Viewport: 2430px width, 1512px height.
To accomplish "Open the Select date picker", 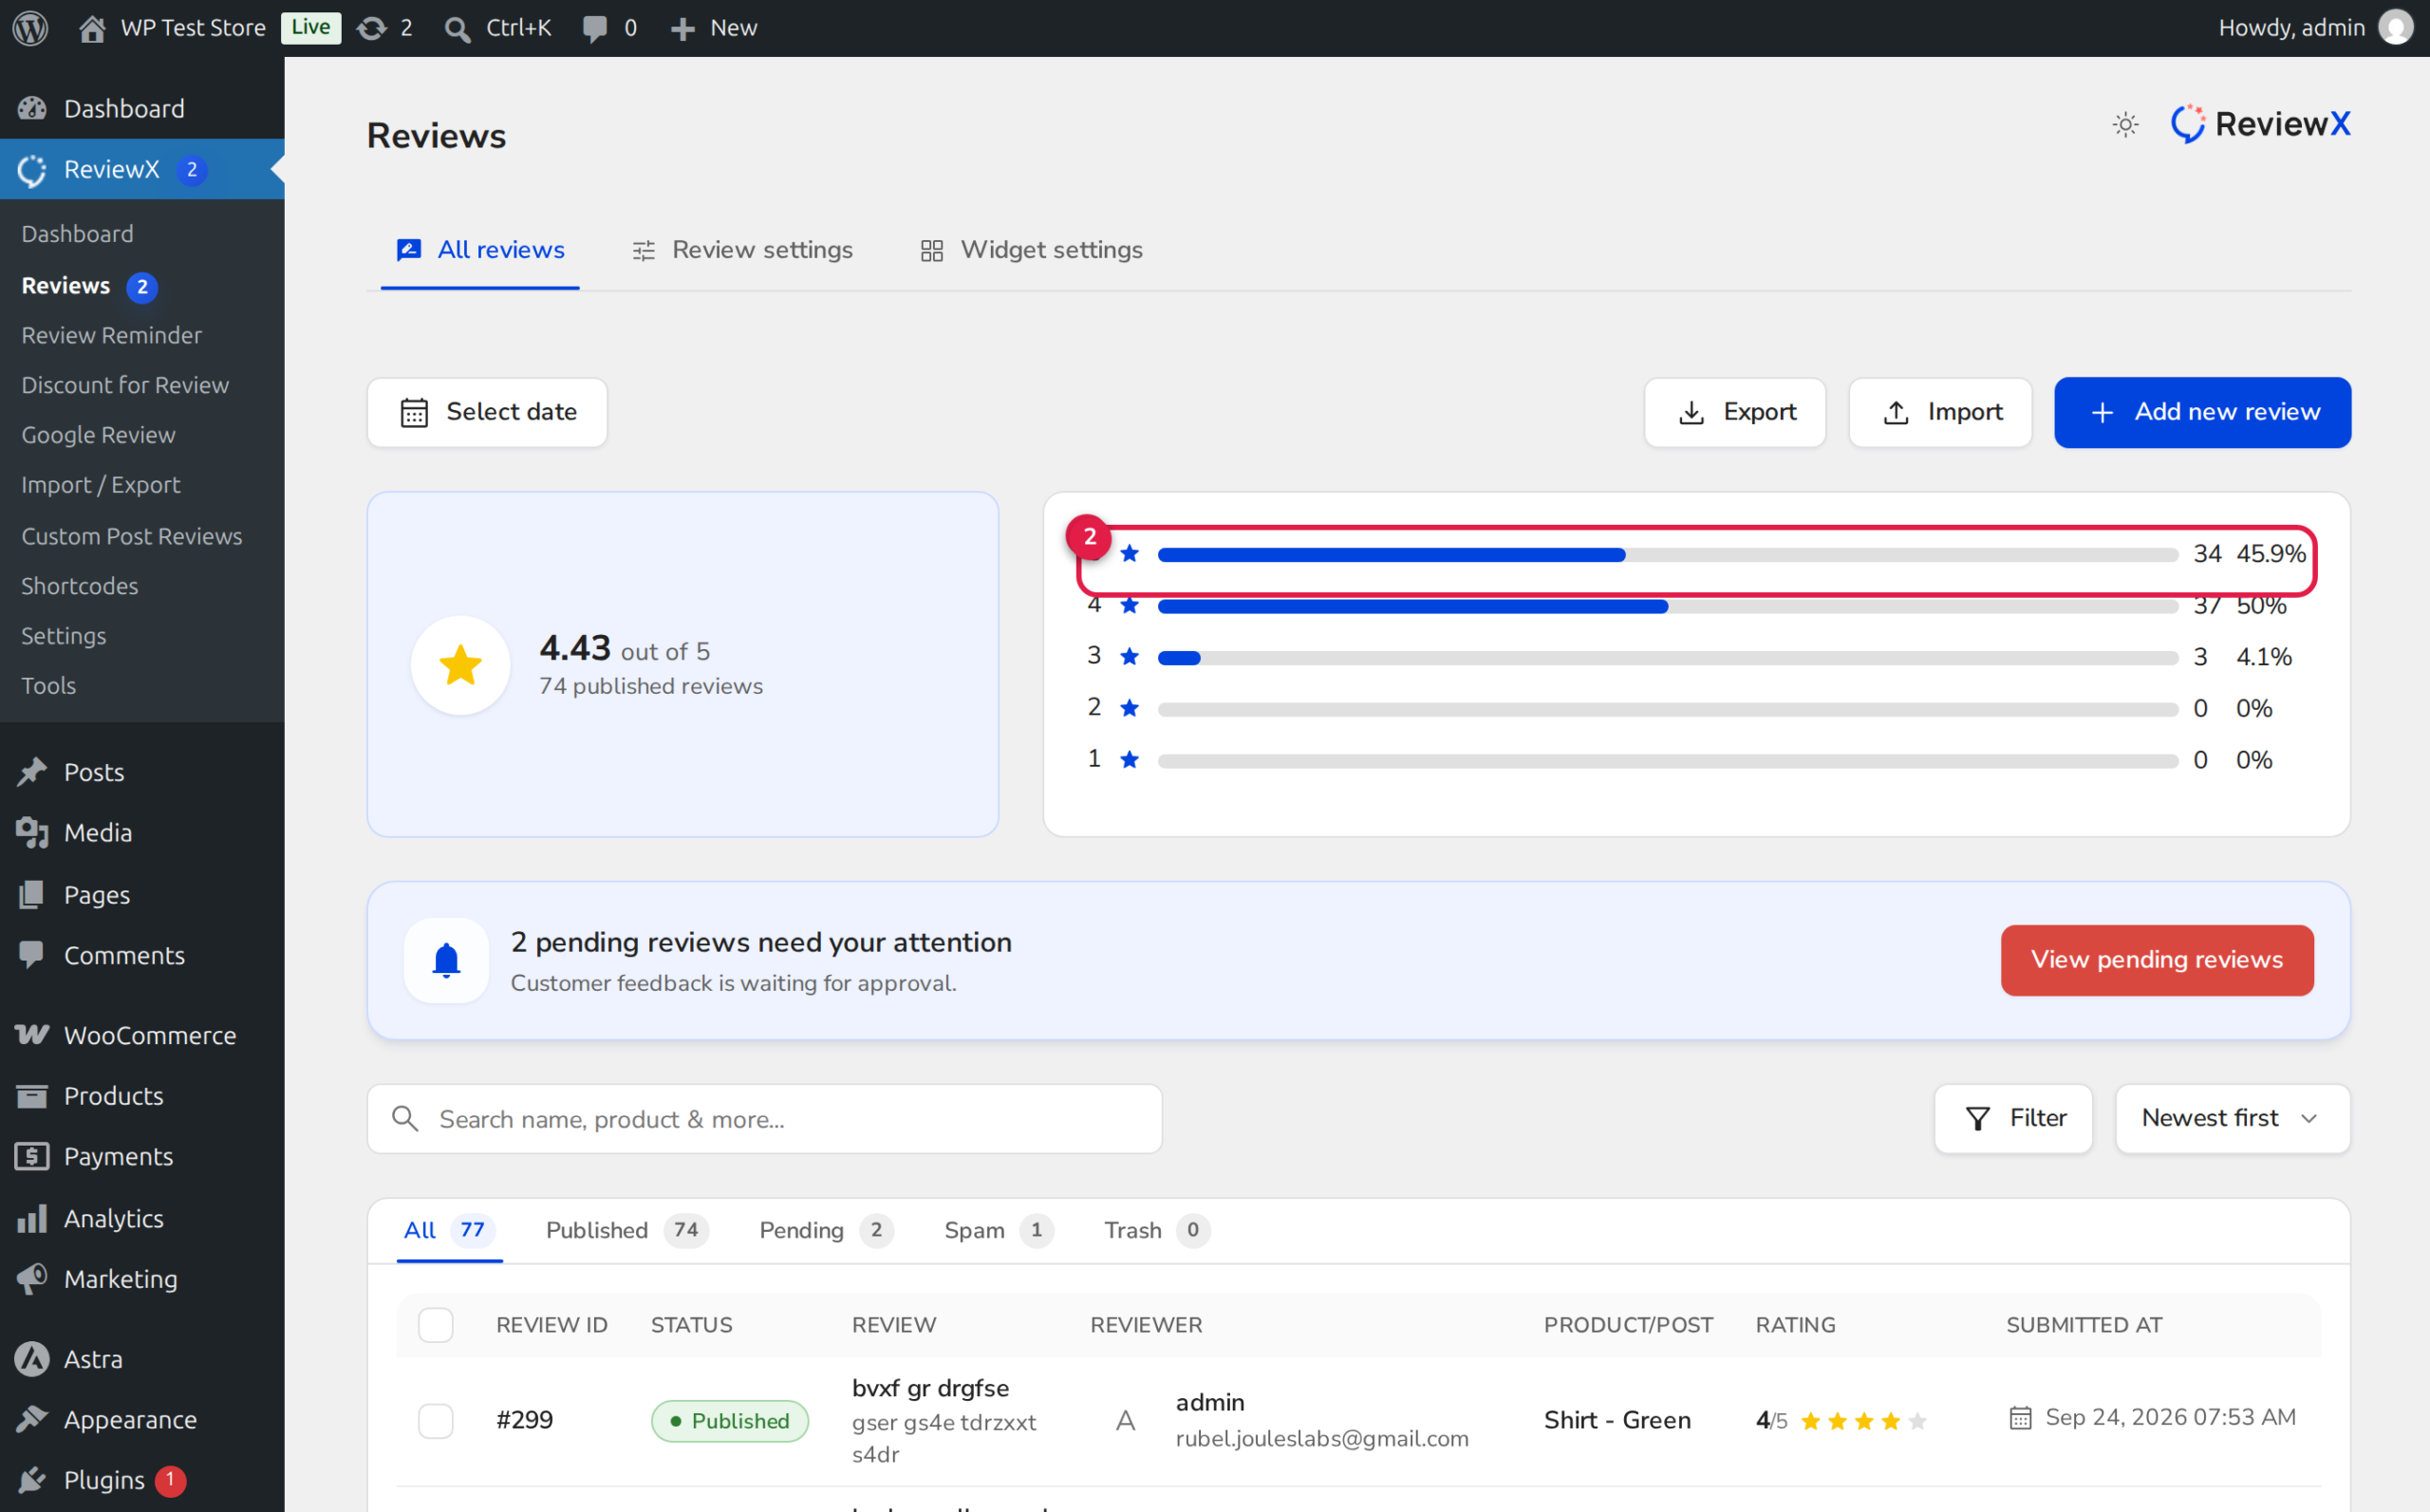I will (487, 412).
